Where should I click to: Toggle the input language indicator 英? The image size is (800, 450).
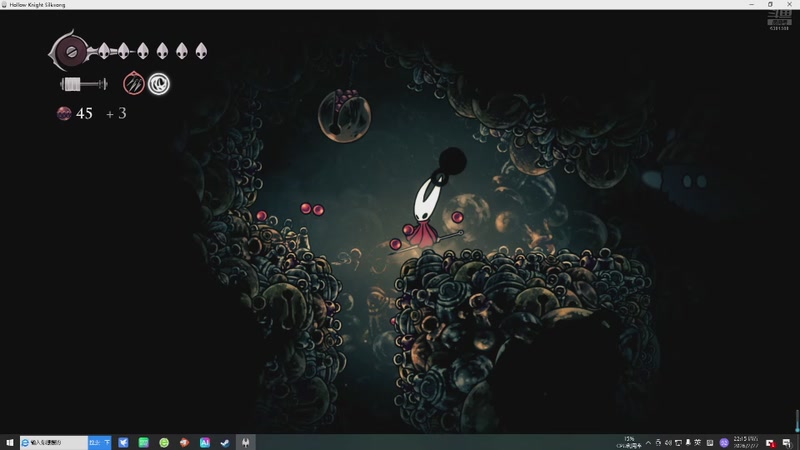point(697,443)
